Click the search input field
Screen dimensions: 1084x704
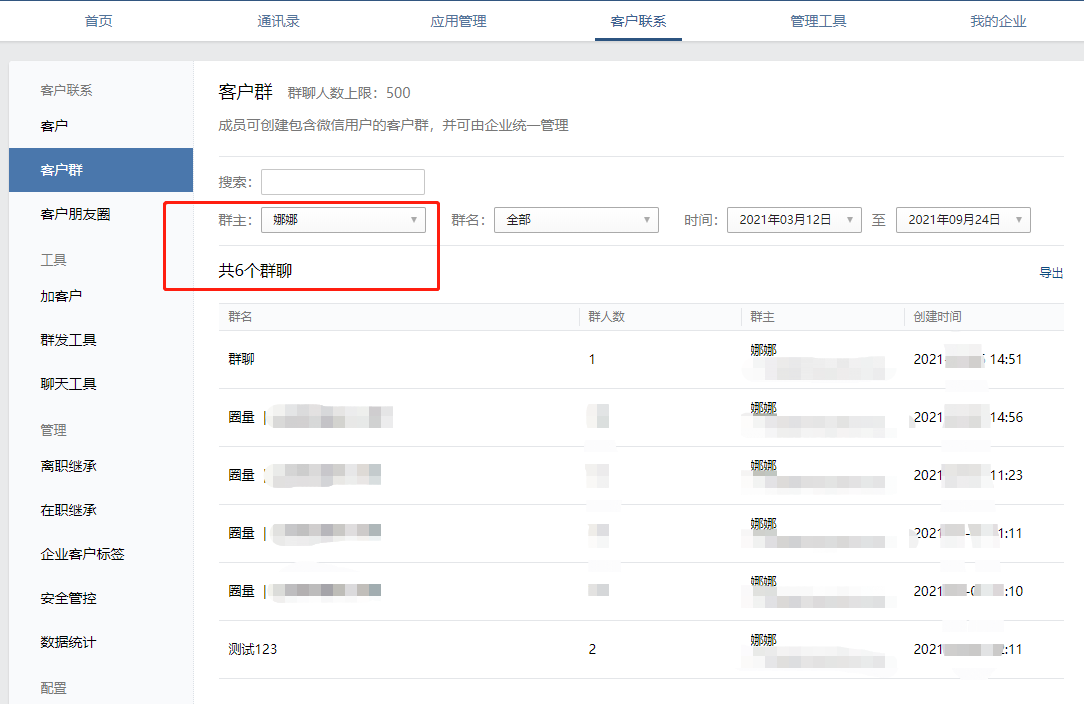(343, 181)
